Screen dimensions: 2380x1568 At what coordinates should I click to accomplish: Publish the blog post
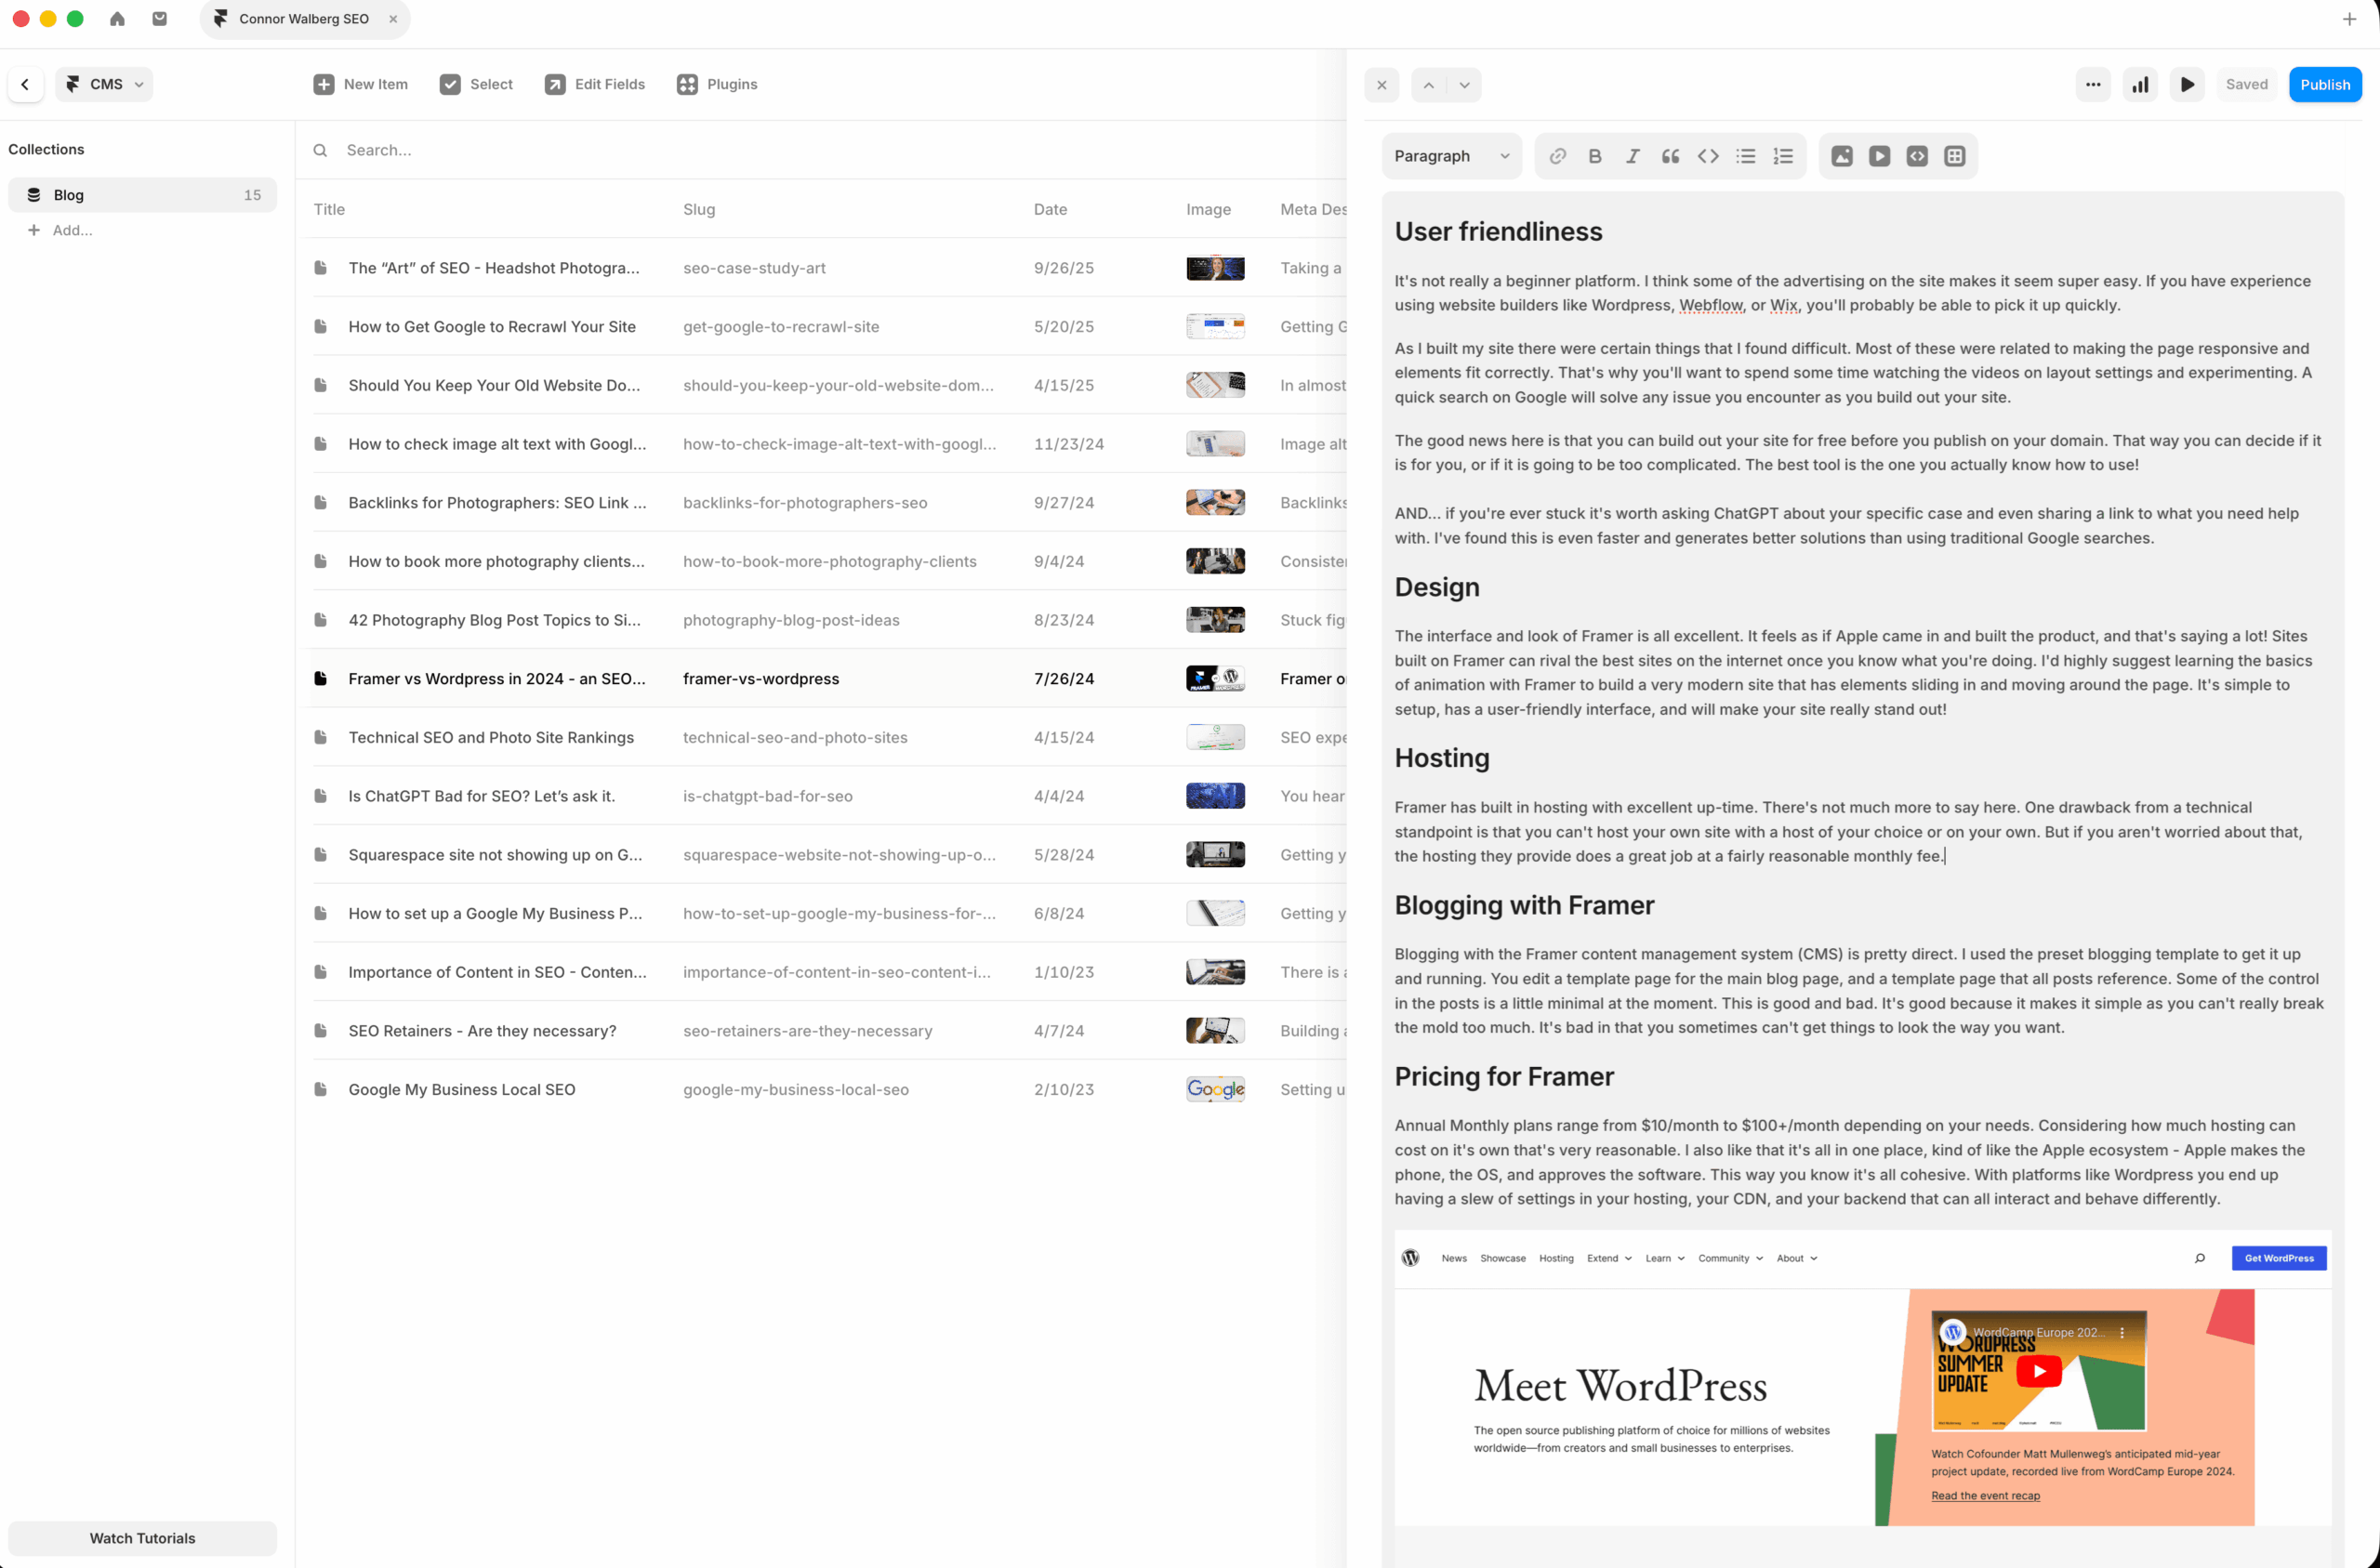point(2324,84)
